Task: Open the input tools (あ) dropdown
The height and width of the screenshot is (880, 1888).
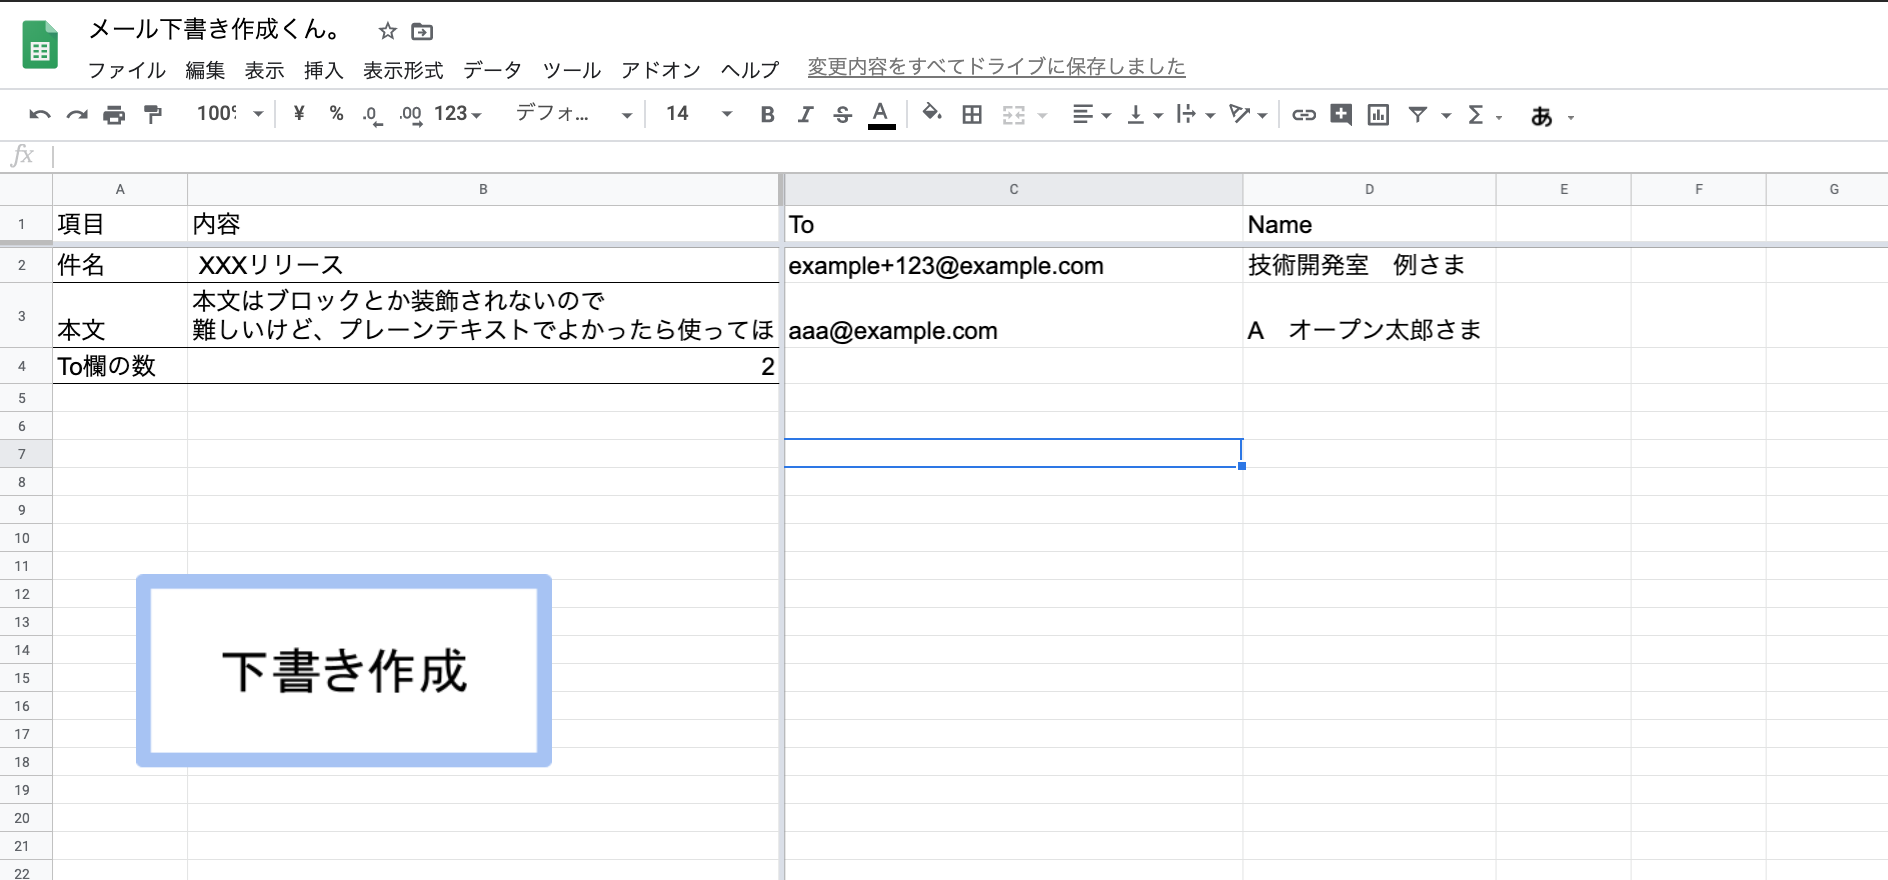Action: coord(1552,116)
